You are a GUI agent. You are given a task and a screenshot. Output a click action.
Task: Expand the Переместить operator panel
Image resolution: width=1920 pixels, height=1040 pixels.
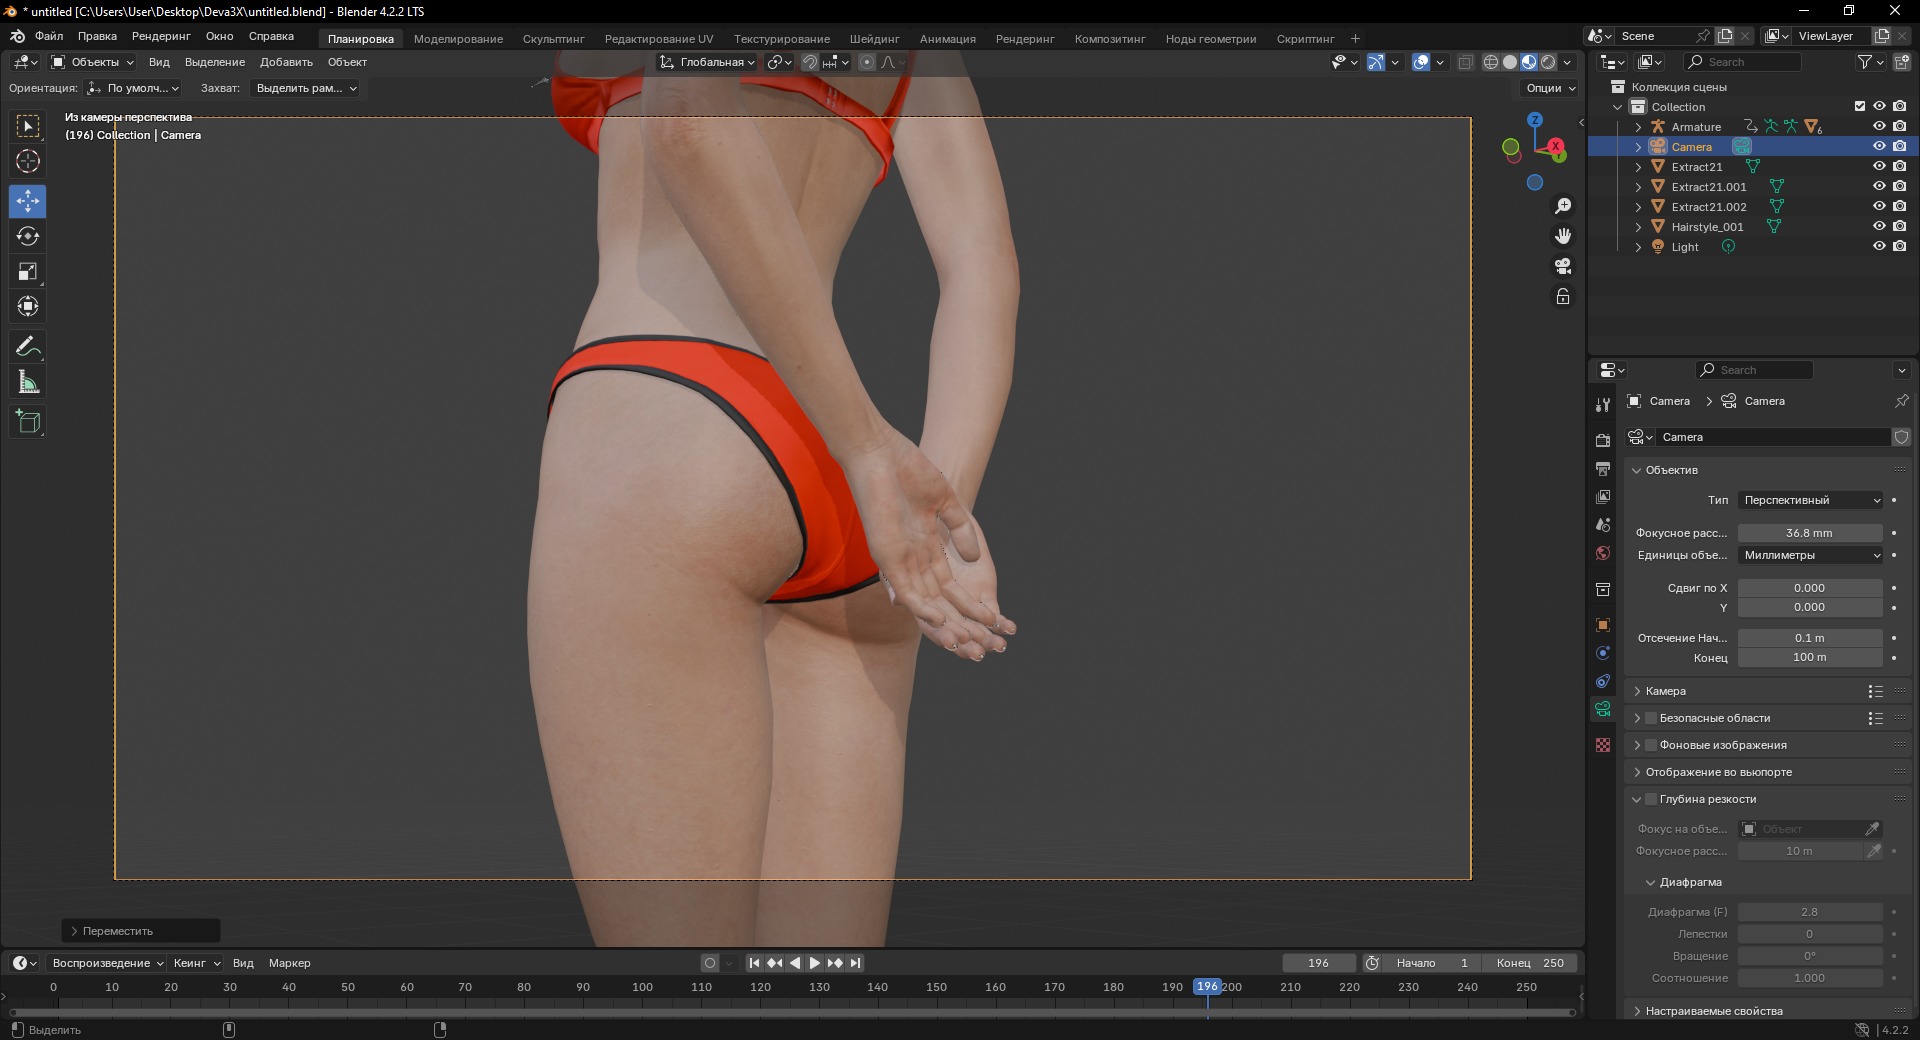tap(141, 931)
